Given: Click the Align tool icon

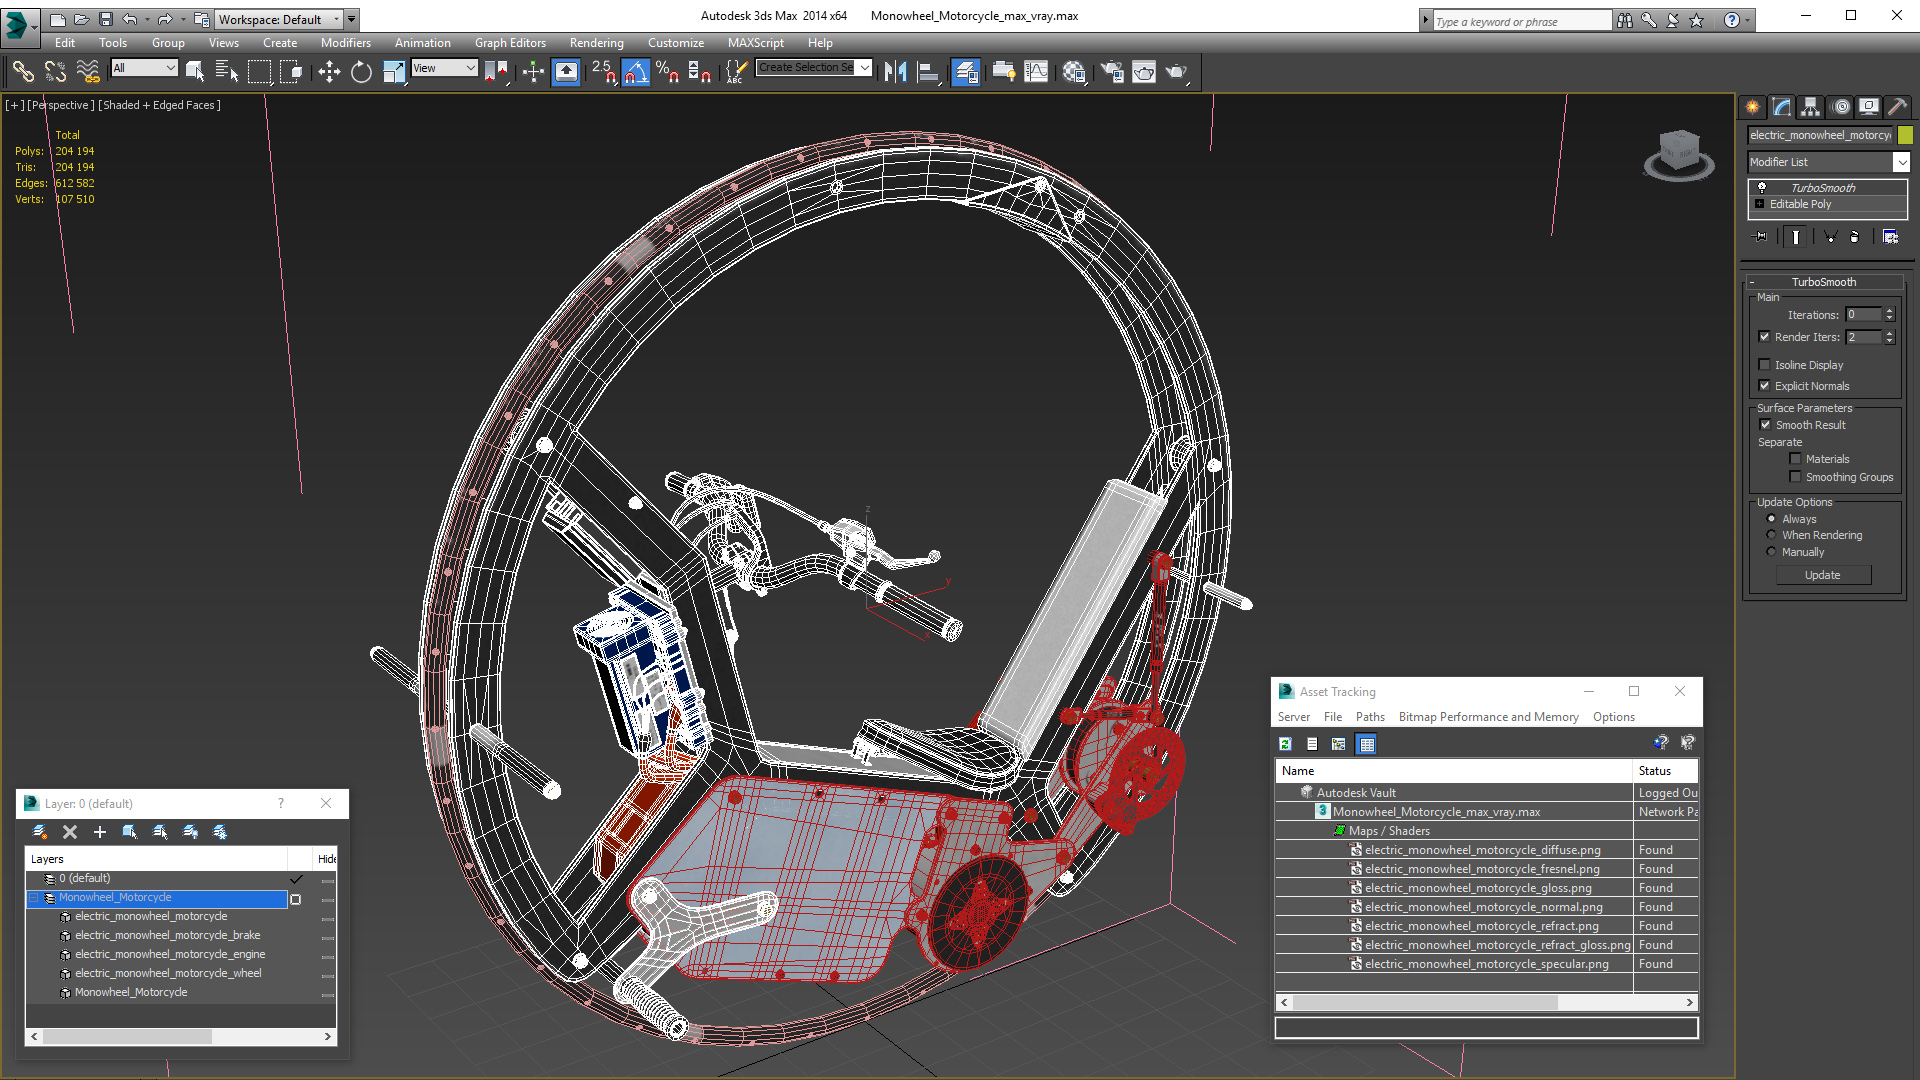Looking at the screenshot, I should point(929,71).
